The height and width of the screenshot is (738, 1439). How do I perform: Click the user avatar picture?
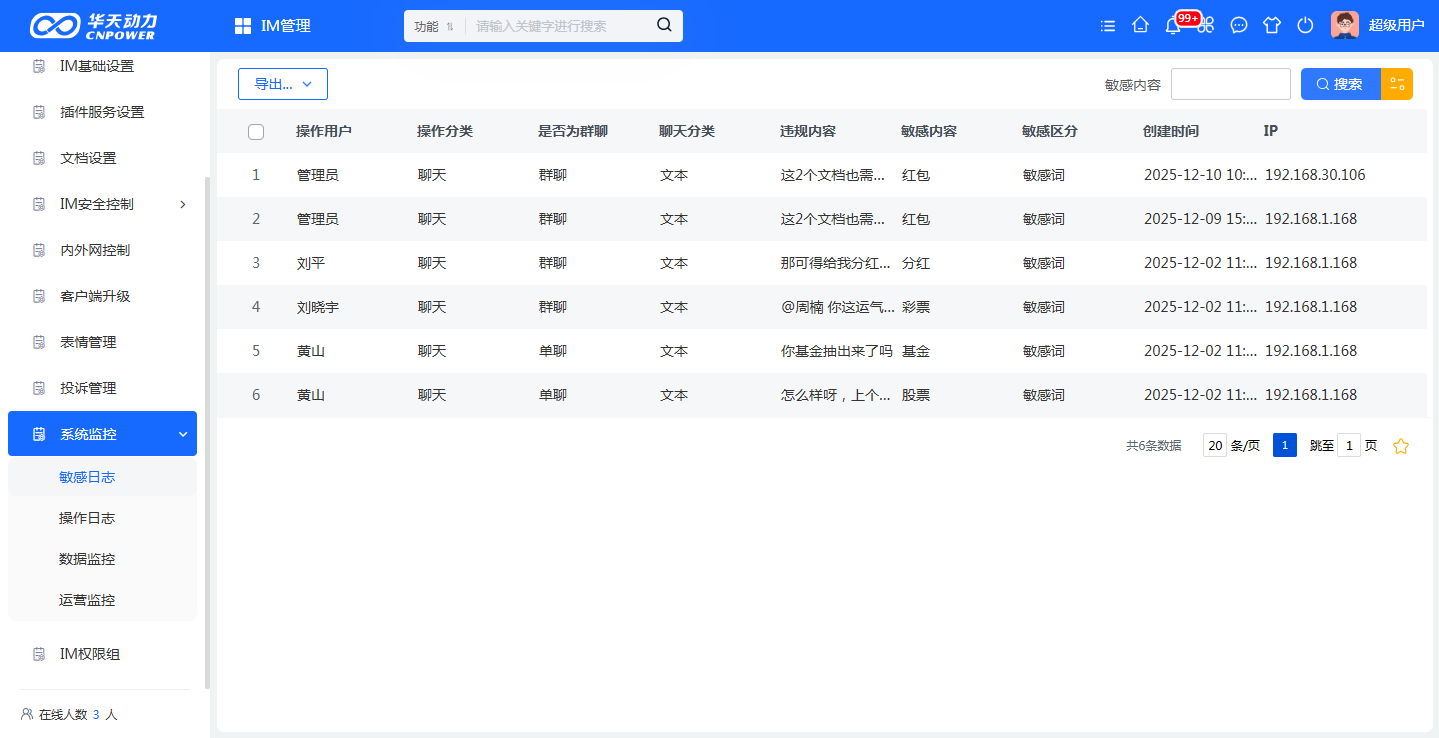click(x=1345, y=26)
